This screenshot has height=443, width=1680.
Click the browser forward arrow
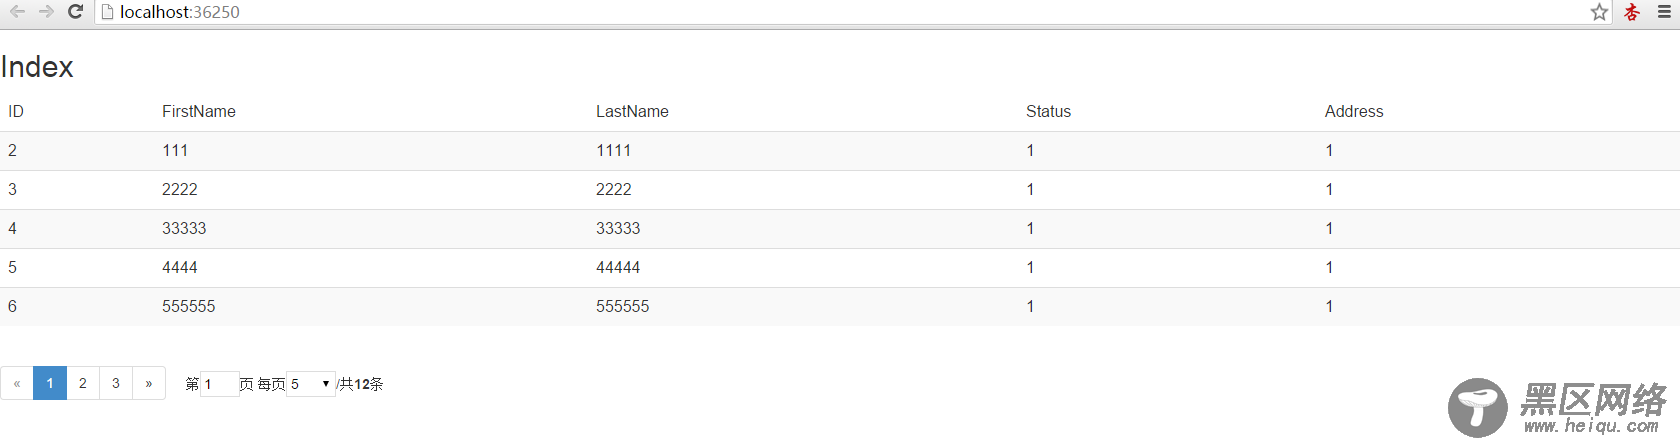pos(46,12)
